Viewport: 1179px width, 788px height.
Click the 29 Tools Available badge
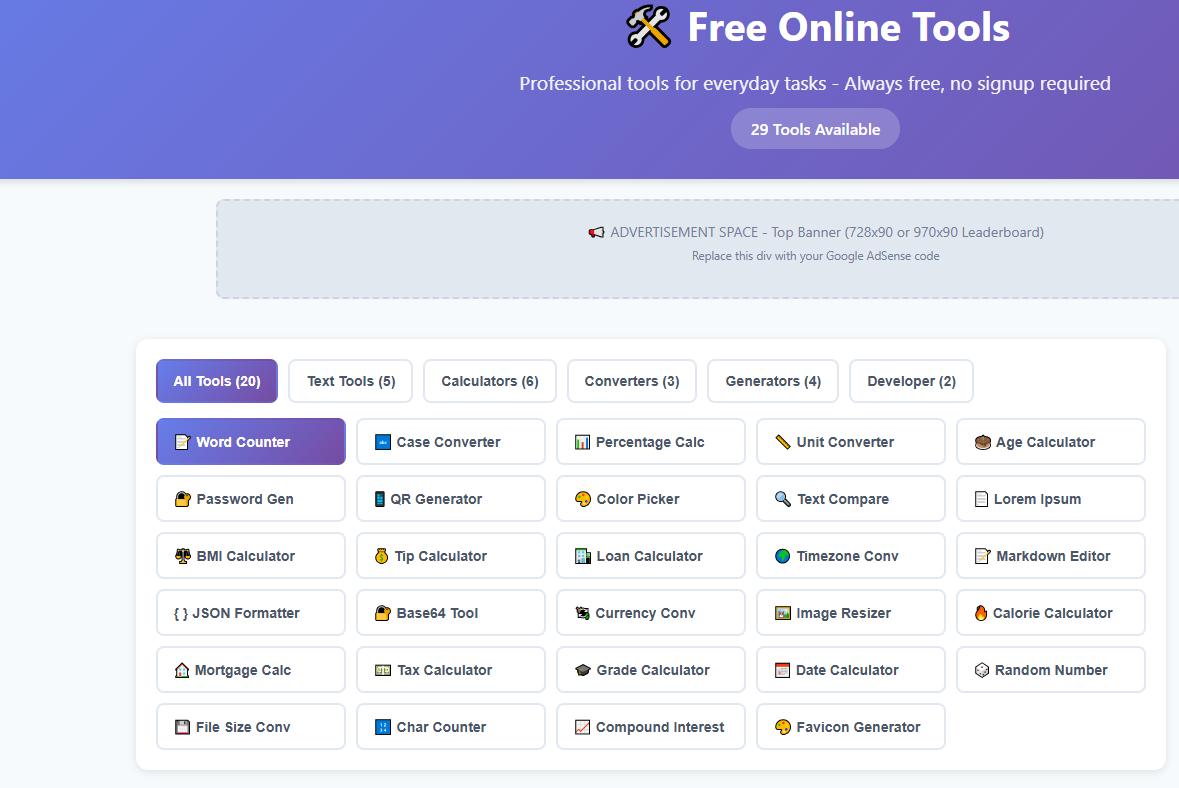815,128
